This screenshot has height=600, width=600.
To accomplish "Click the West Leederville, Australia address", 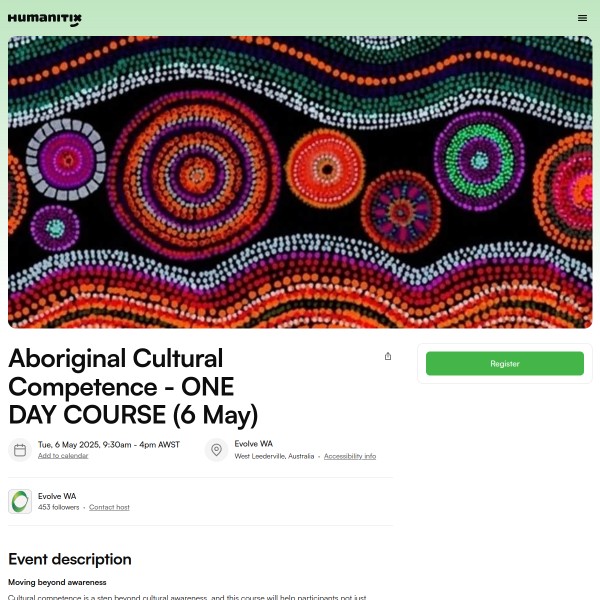I will coord(274,456).
